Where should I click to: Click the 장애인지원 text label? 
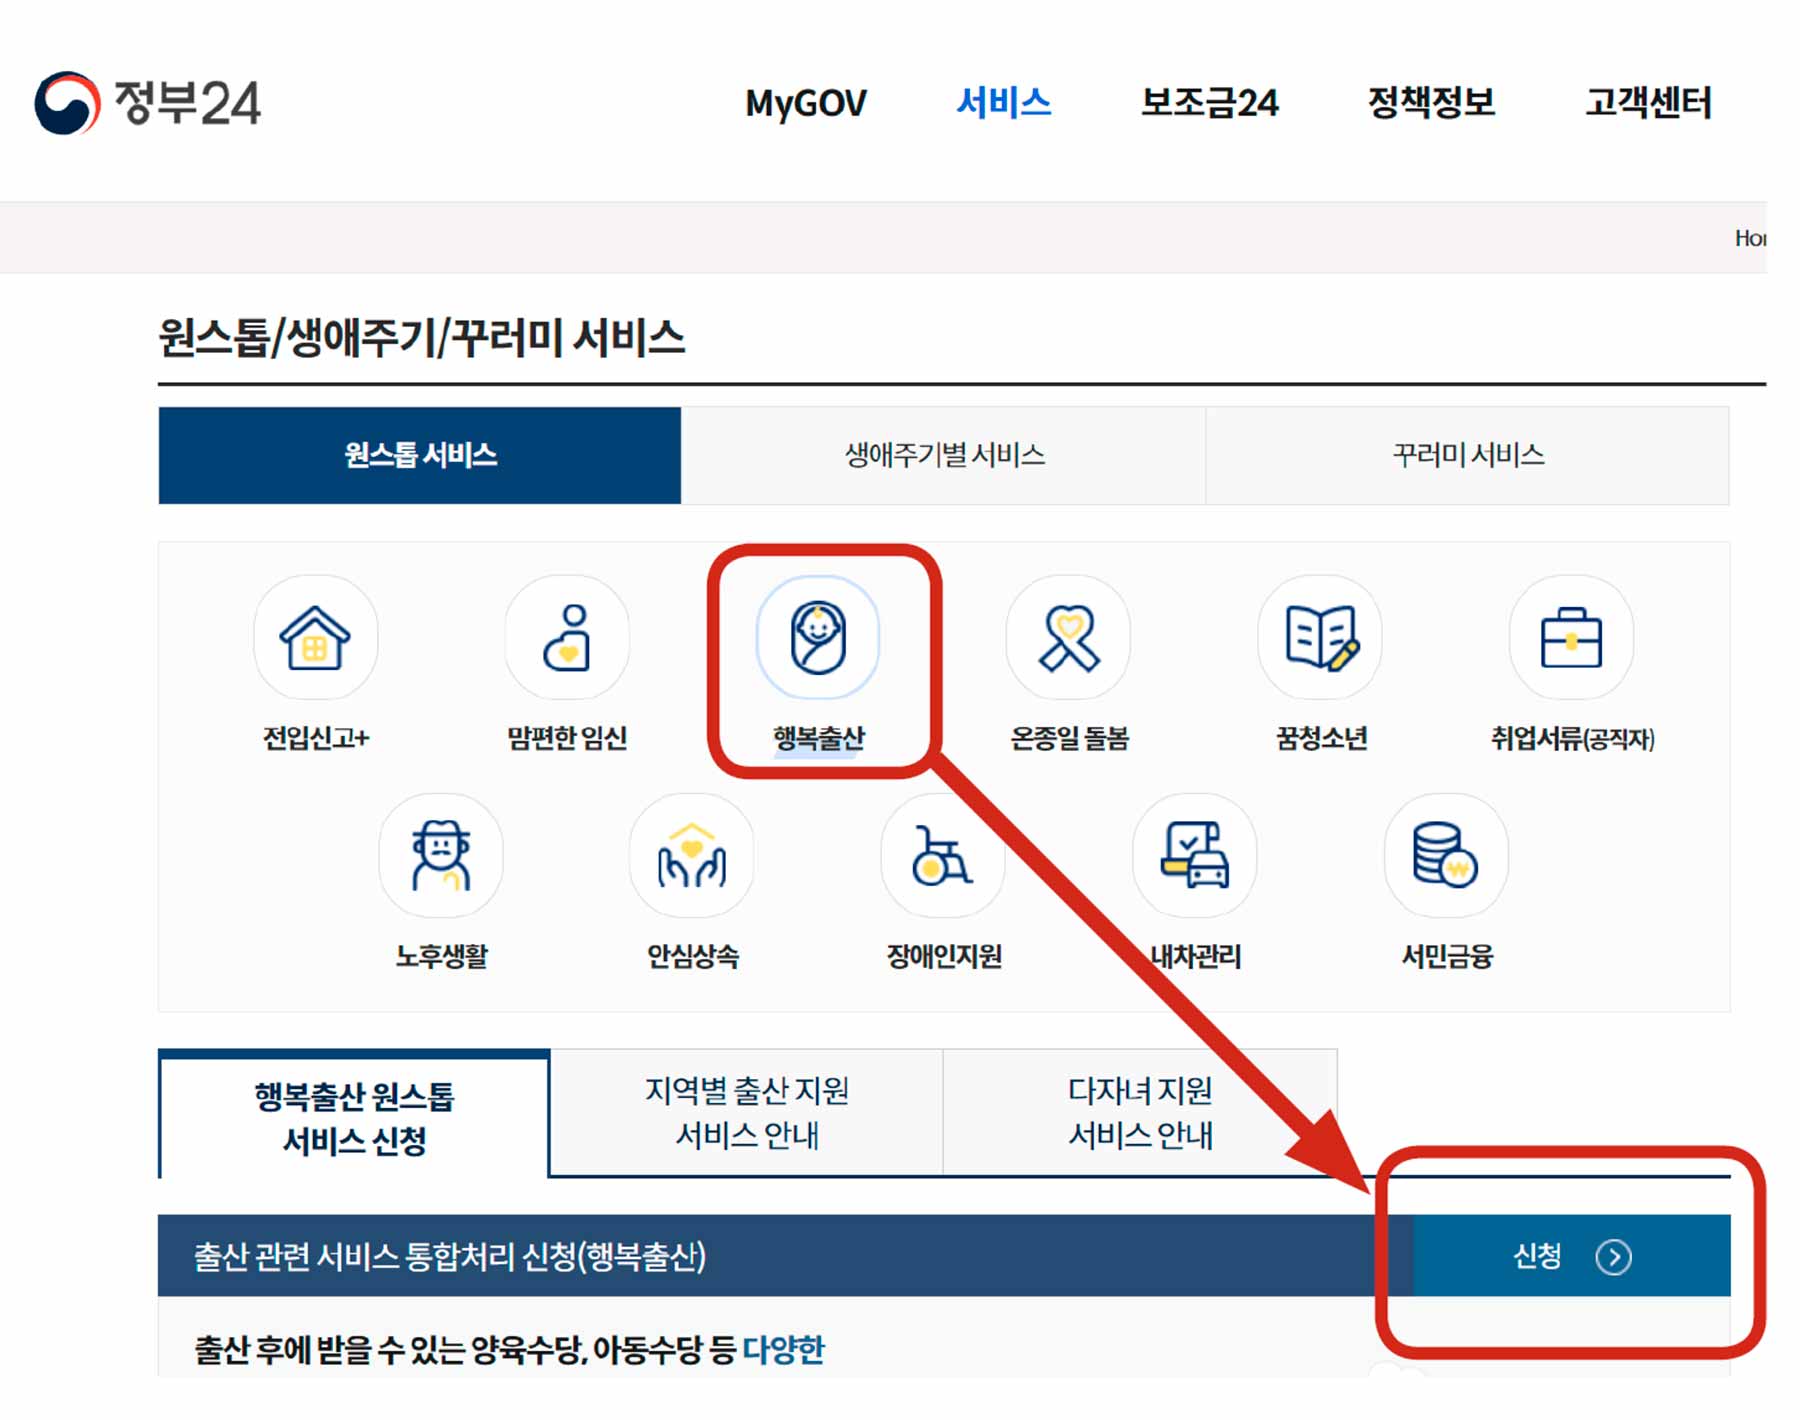[x=944, y=956]
